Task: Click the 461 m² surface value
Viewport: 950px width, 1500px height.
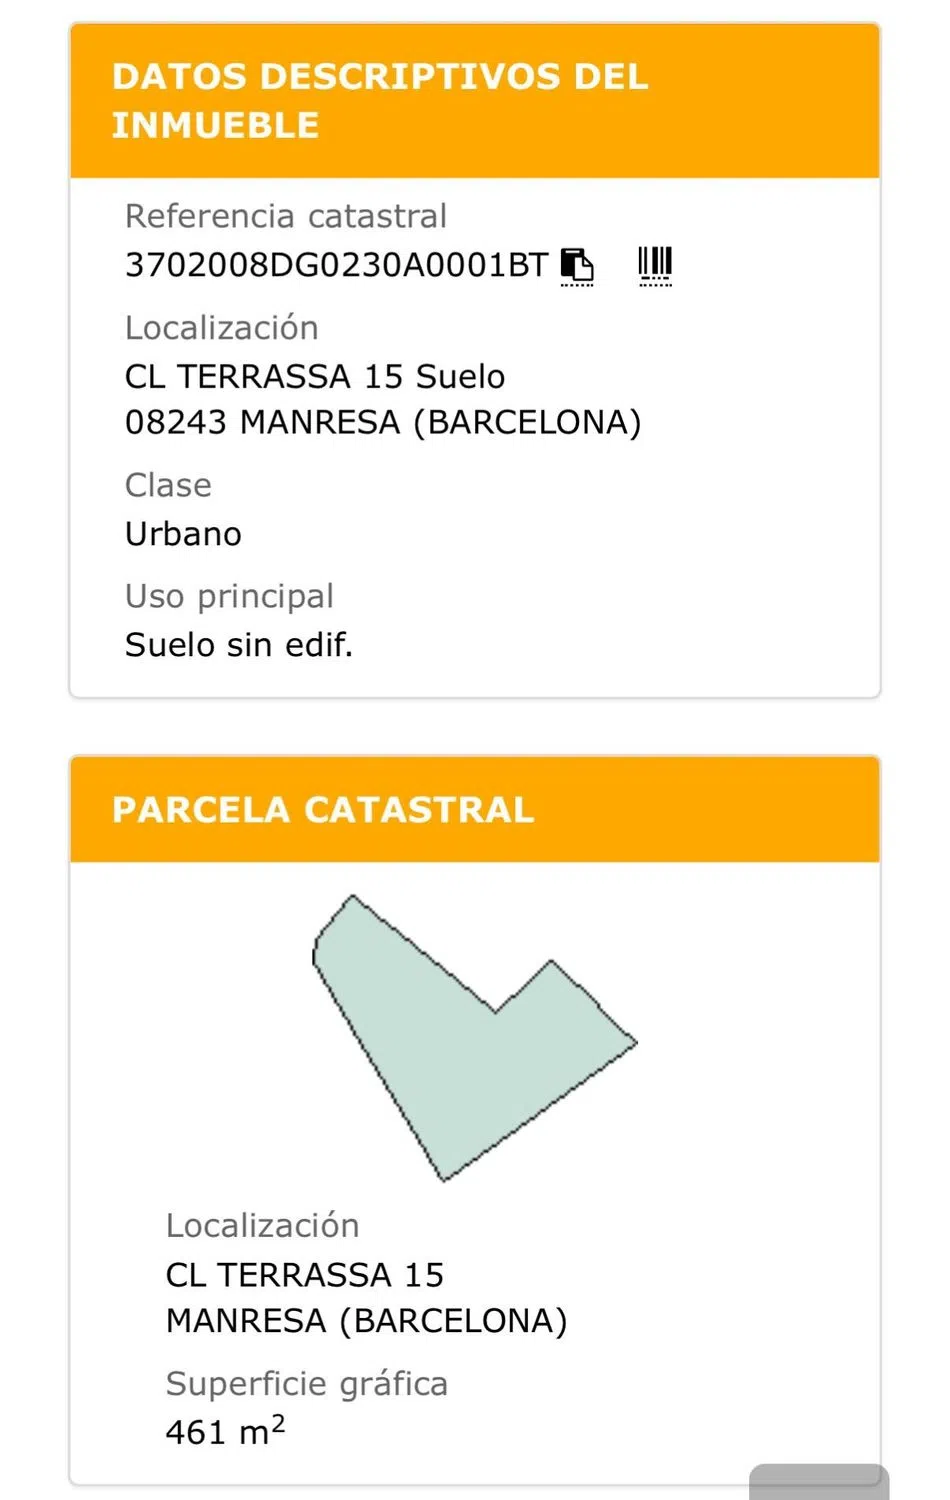Action: tap(225, 1431)
